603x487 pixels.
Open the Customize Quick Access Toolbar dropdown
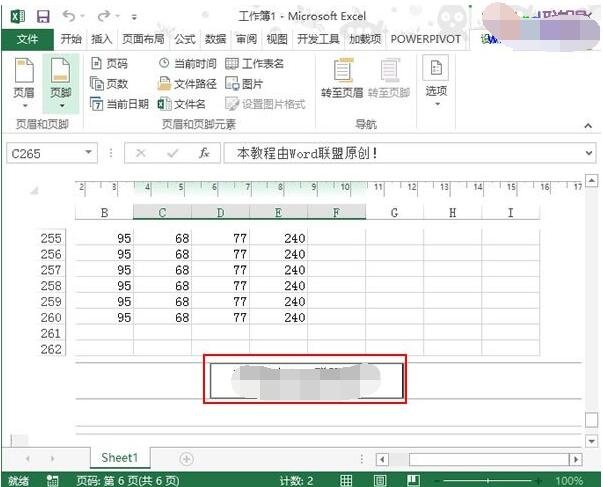(x=134, y=17)
